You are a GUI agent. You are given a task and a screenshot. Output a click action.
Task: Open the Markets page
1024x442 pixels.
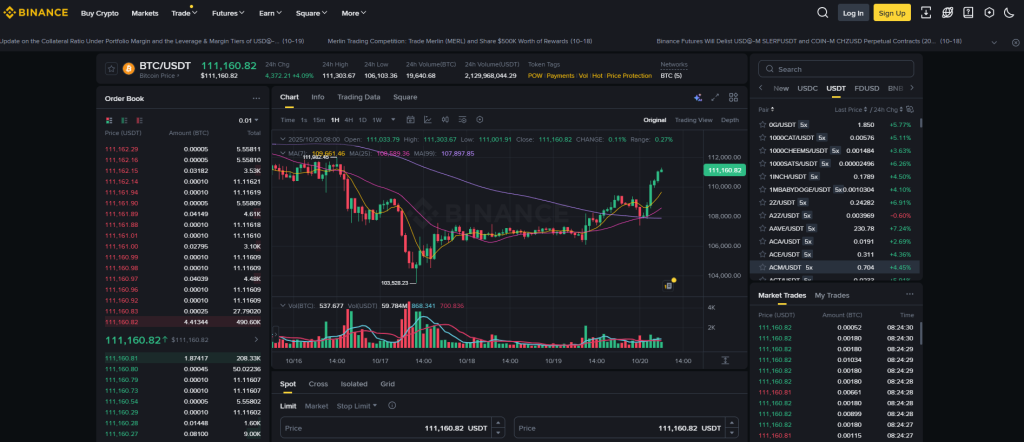(x=145, y=13)
